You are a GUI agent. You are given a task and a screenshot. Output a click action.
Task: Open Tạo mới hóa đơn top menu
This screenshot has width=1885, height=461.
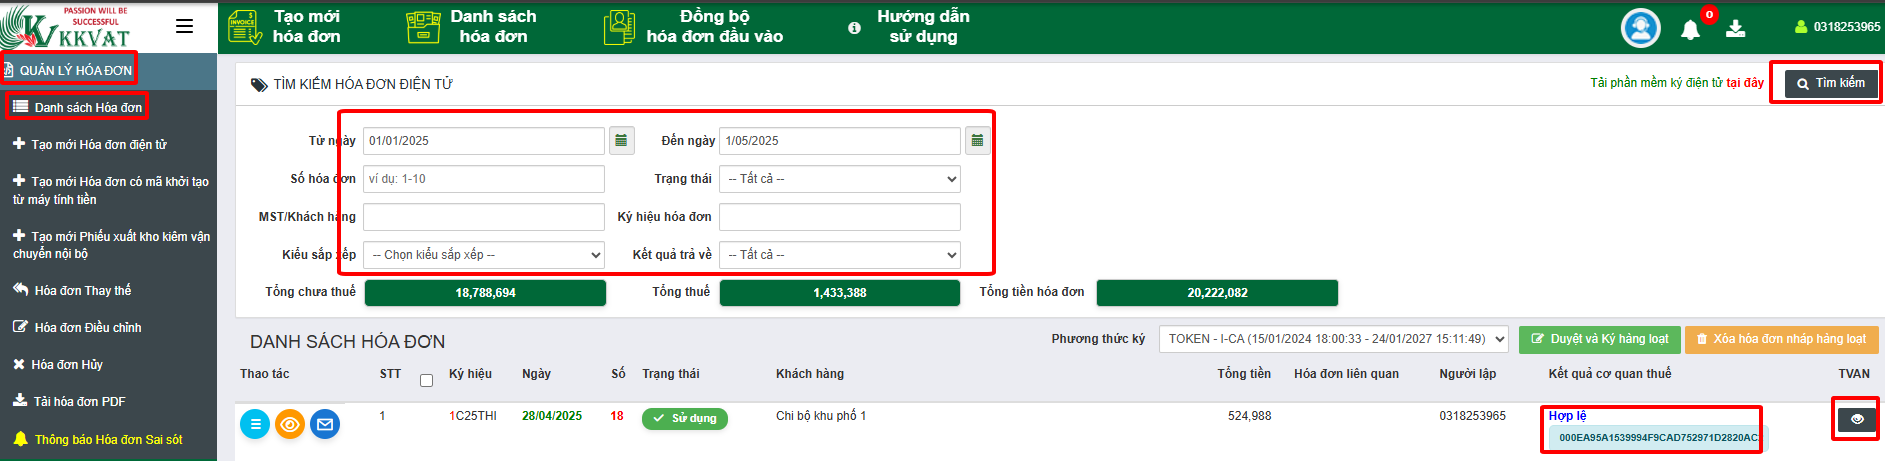click(x=286, y=27)
